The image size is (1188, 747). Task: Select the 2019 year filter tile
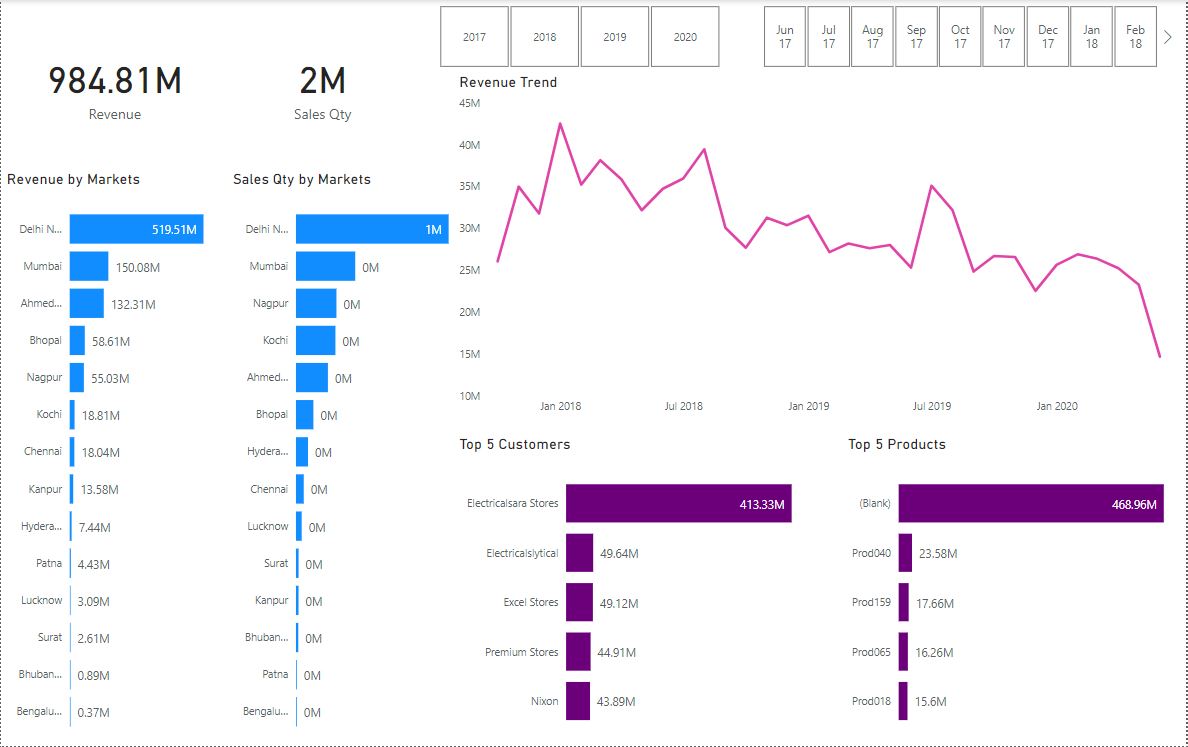pos(614,36)
